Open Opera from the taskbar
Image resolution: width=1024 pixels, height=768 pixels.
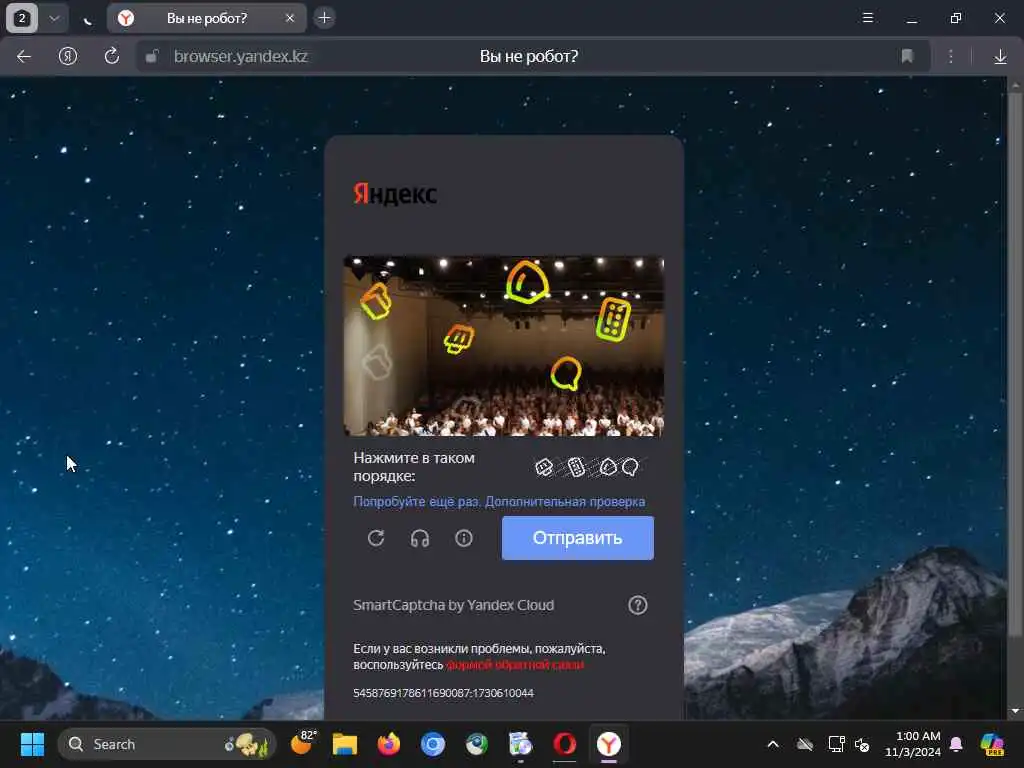click(x=565, y=744)
